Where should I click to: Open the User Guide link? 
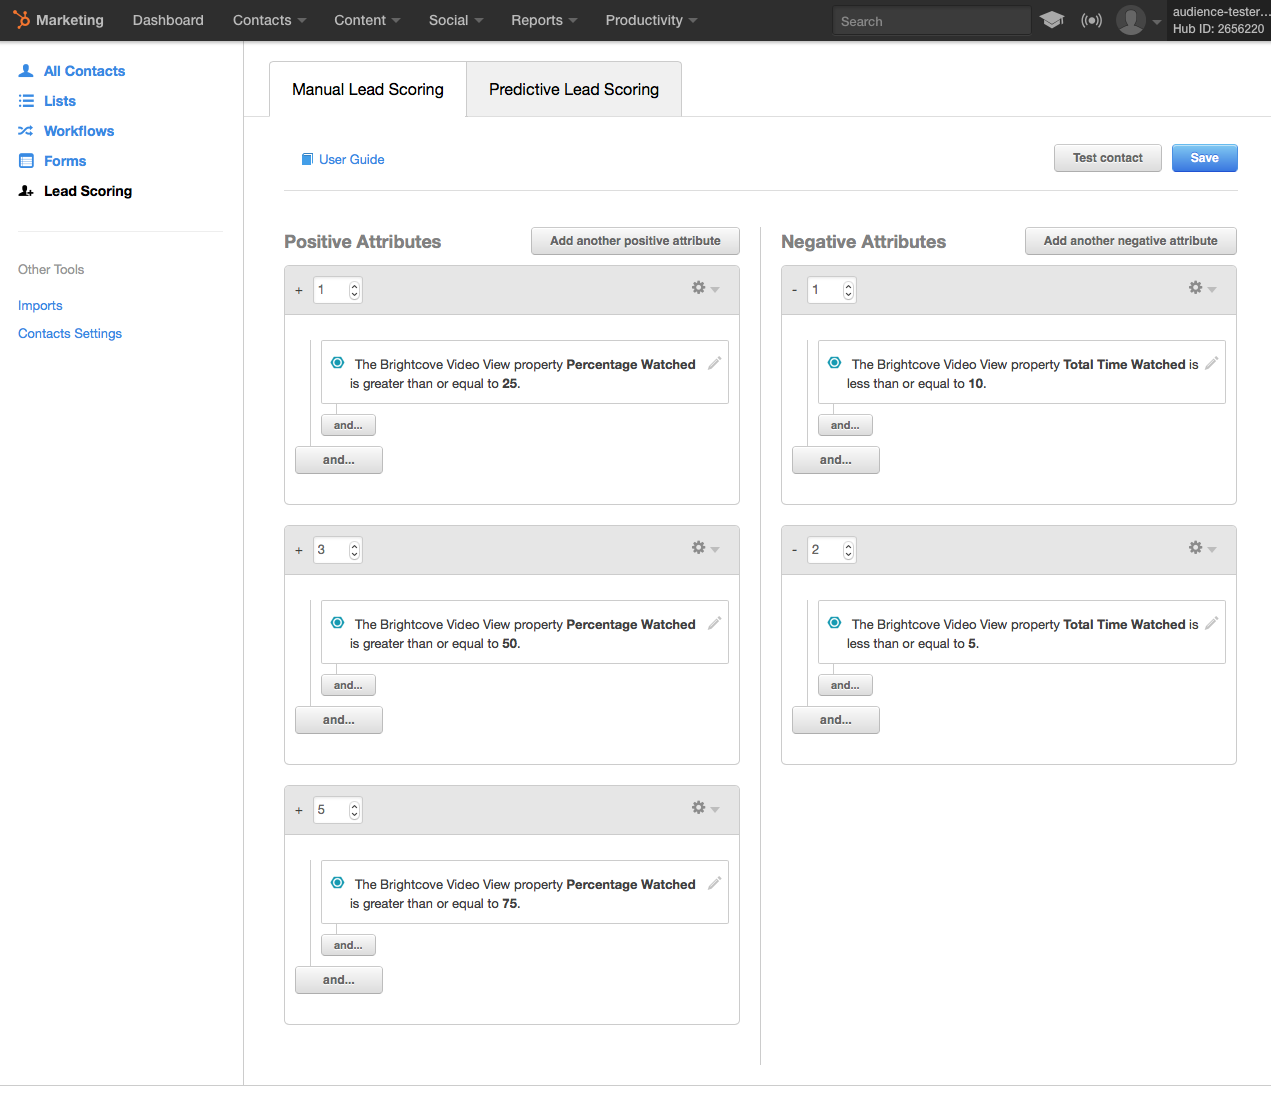pos(351,159)
